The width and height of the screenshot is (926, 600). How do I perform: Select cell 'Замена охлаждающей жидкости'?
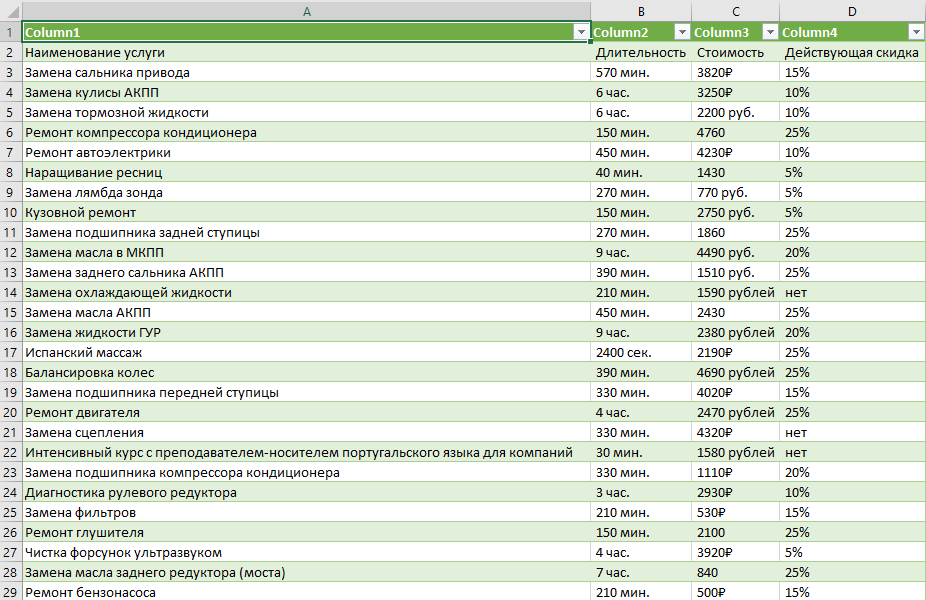point(307,292)
